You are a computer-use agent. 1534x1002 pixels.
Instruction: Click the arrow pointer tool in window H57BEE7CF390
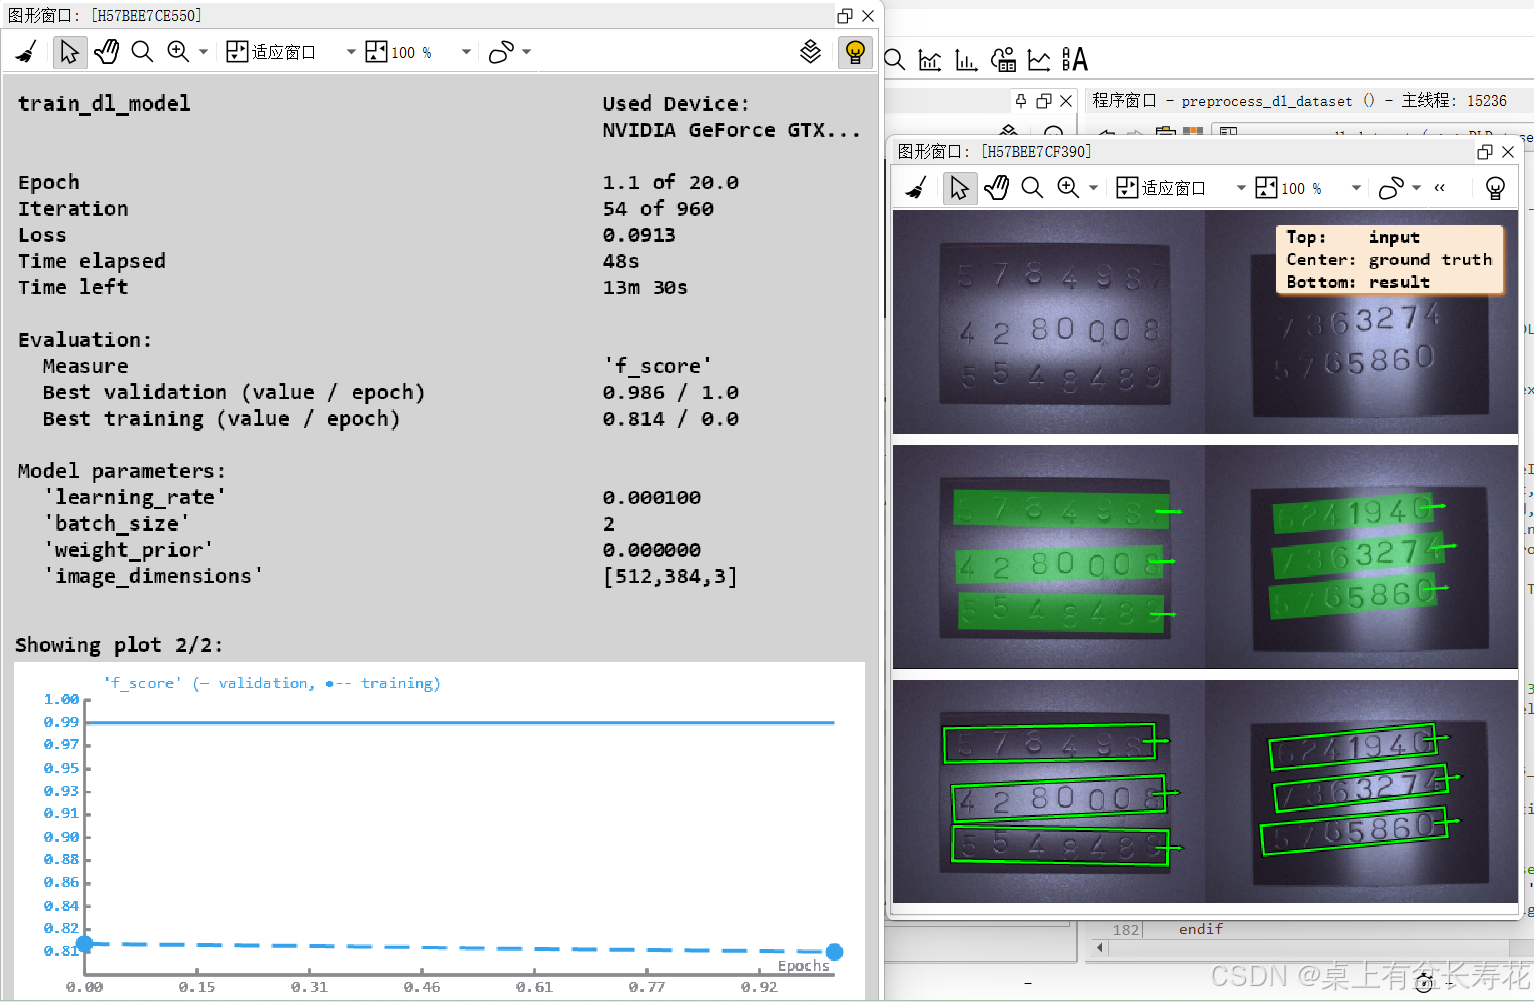coord(959,187)
